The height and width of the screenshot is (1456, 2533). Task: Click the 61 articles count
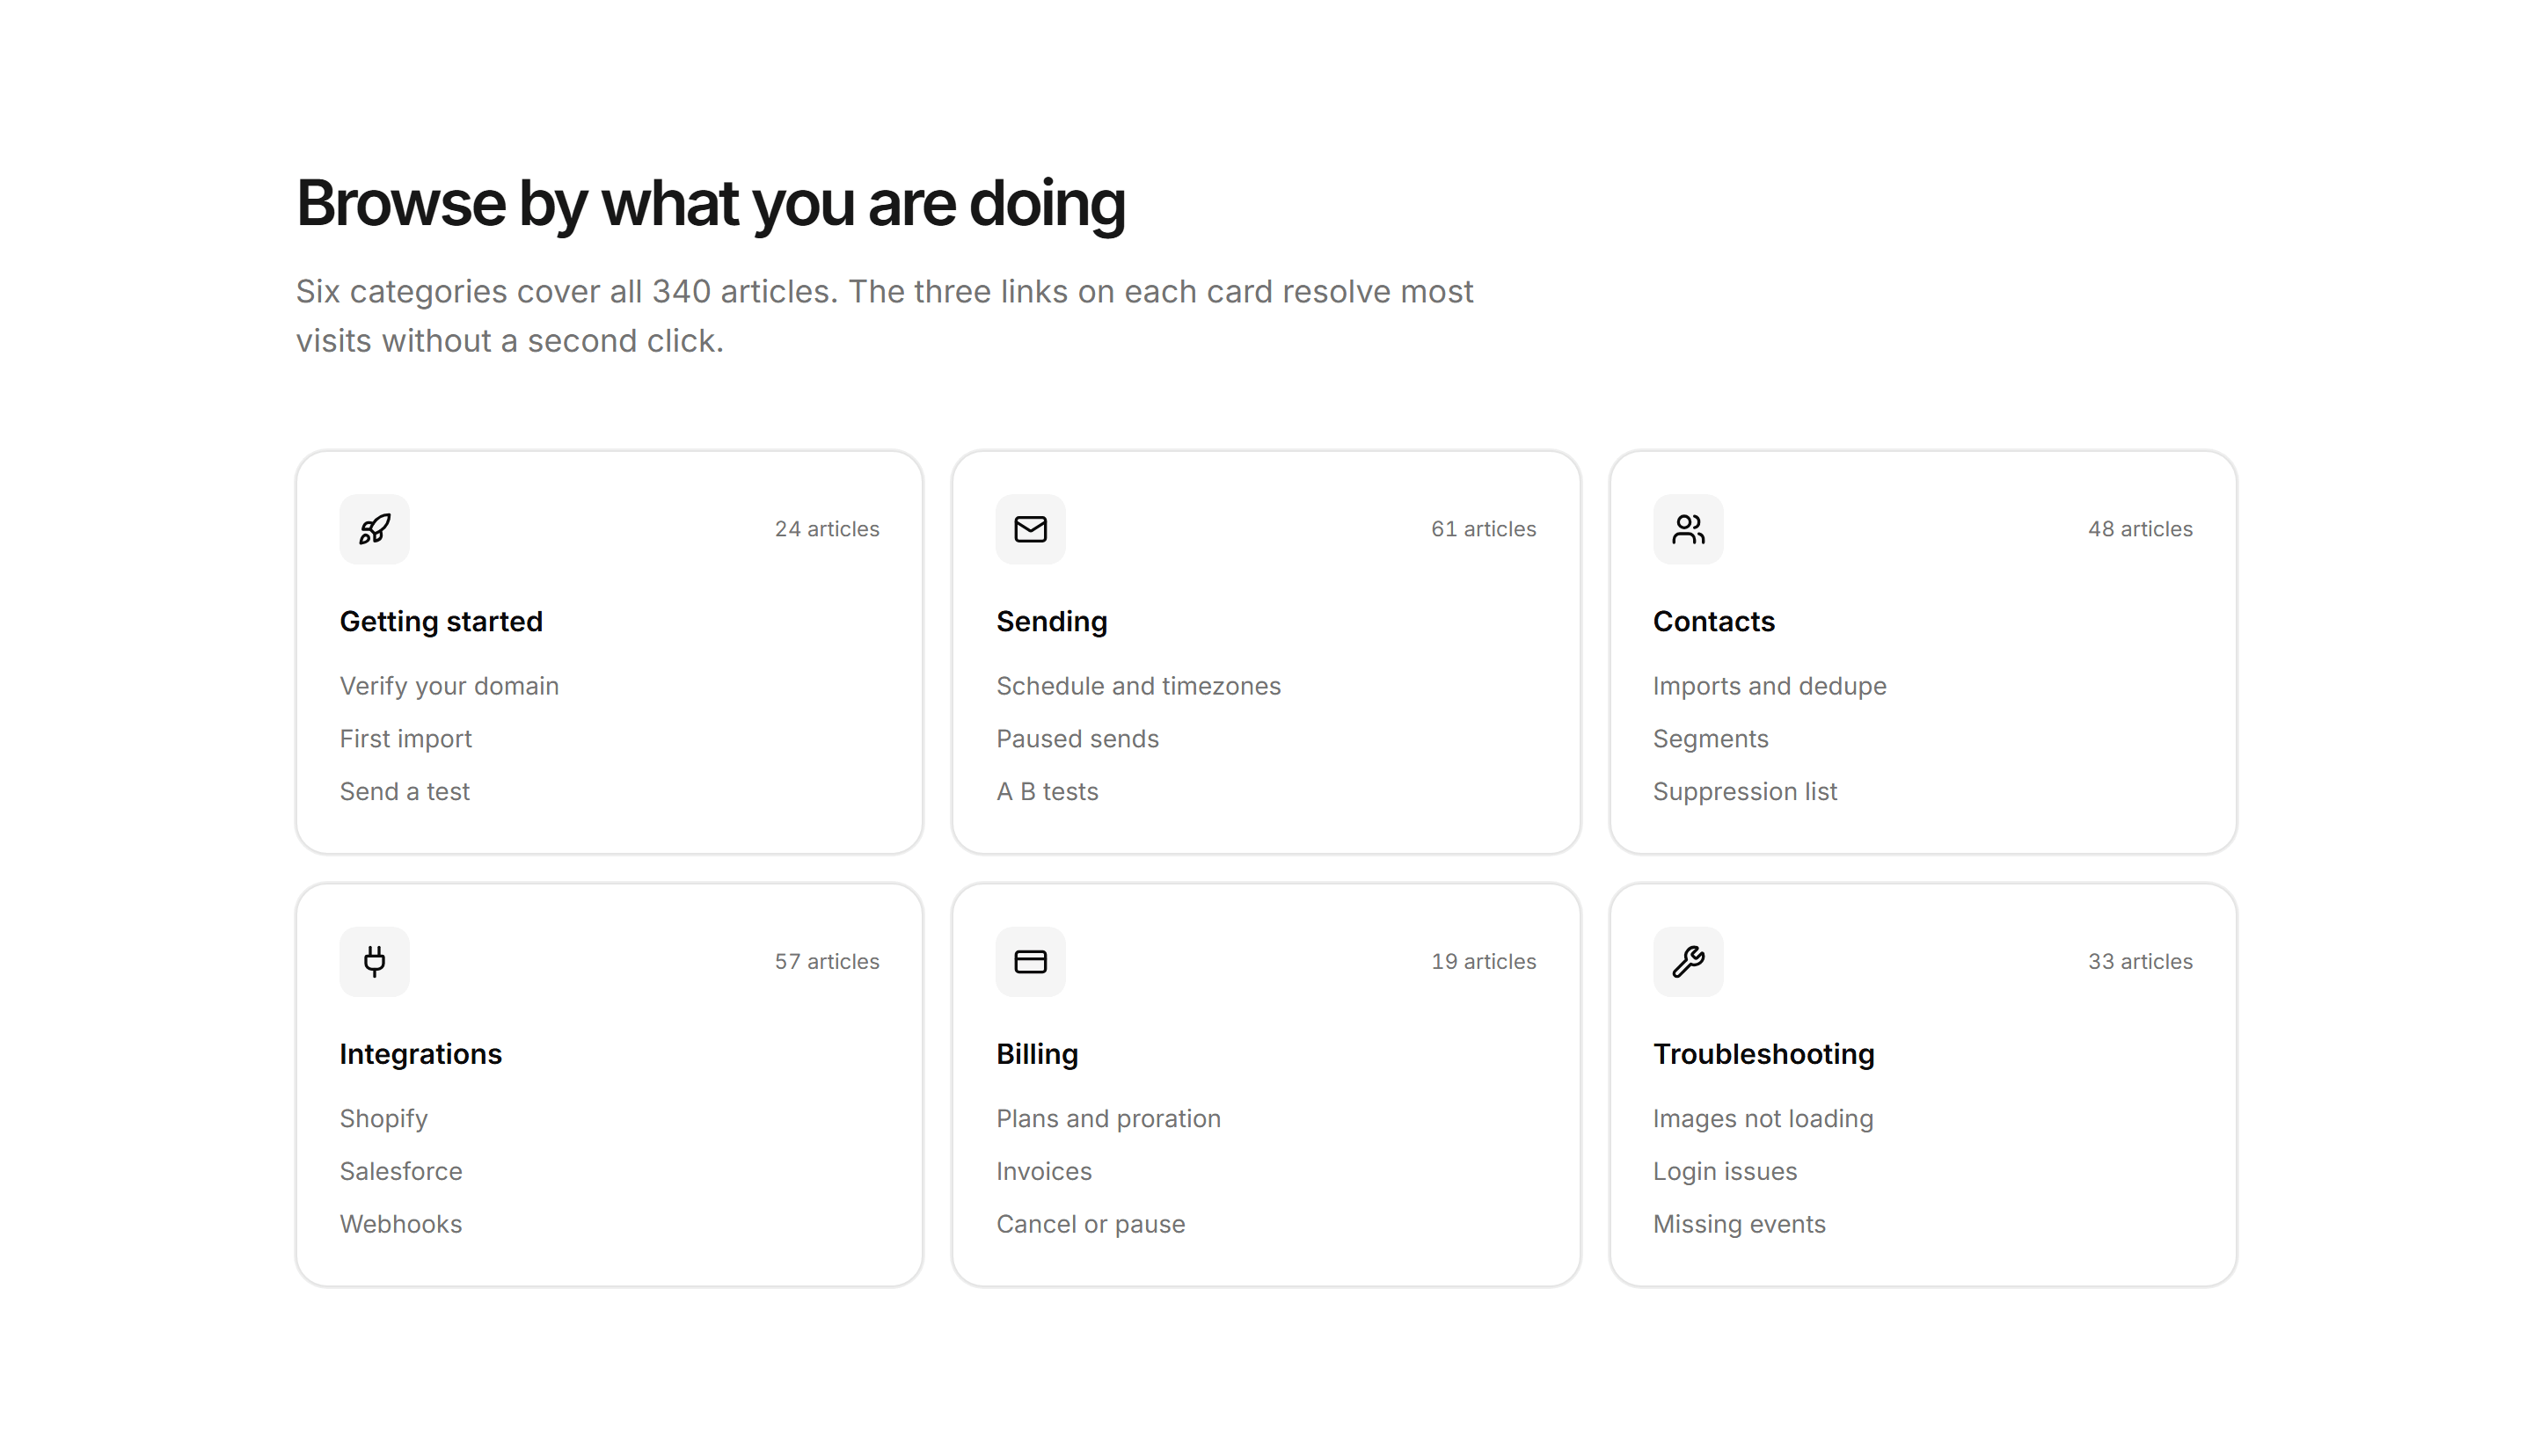pyautogui.click(x=1483, y=529)
